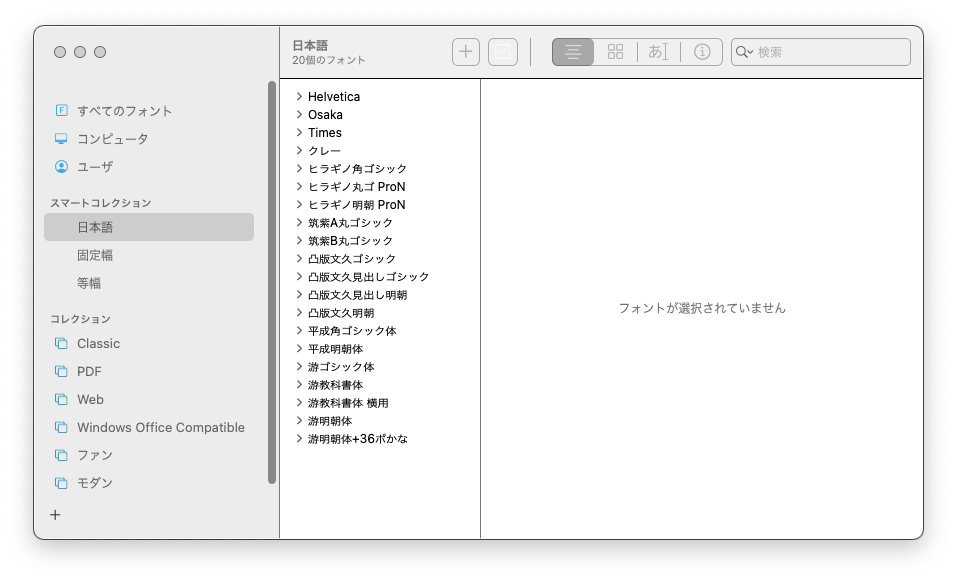This screenshot has height=581, width=957.
Task: Select 游教科書体 横用 font row
Action: tap(381, 403)
